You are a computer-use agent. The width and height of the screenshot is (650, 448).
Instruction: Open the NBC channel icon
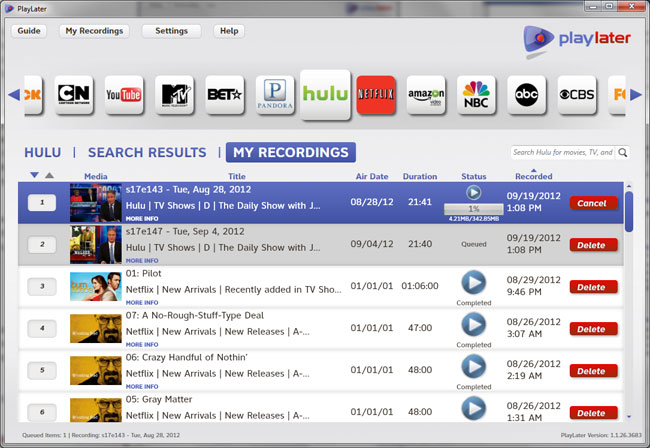coord(476,95)
